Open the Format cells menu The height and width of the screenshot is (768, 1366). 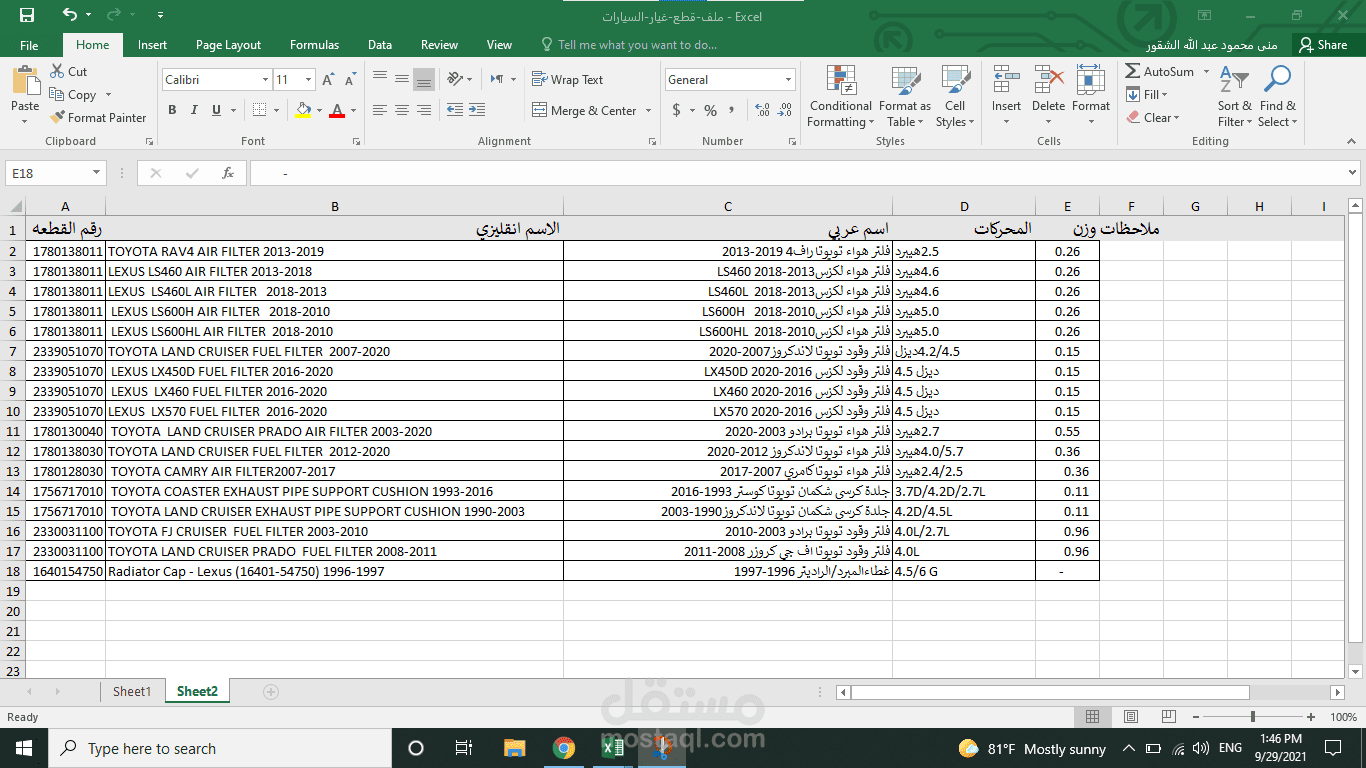point(1091,97)
